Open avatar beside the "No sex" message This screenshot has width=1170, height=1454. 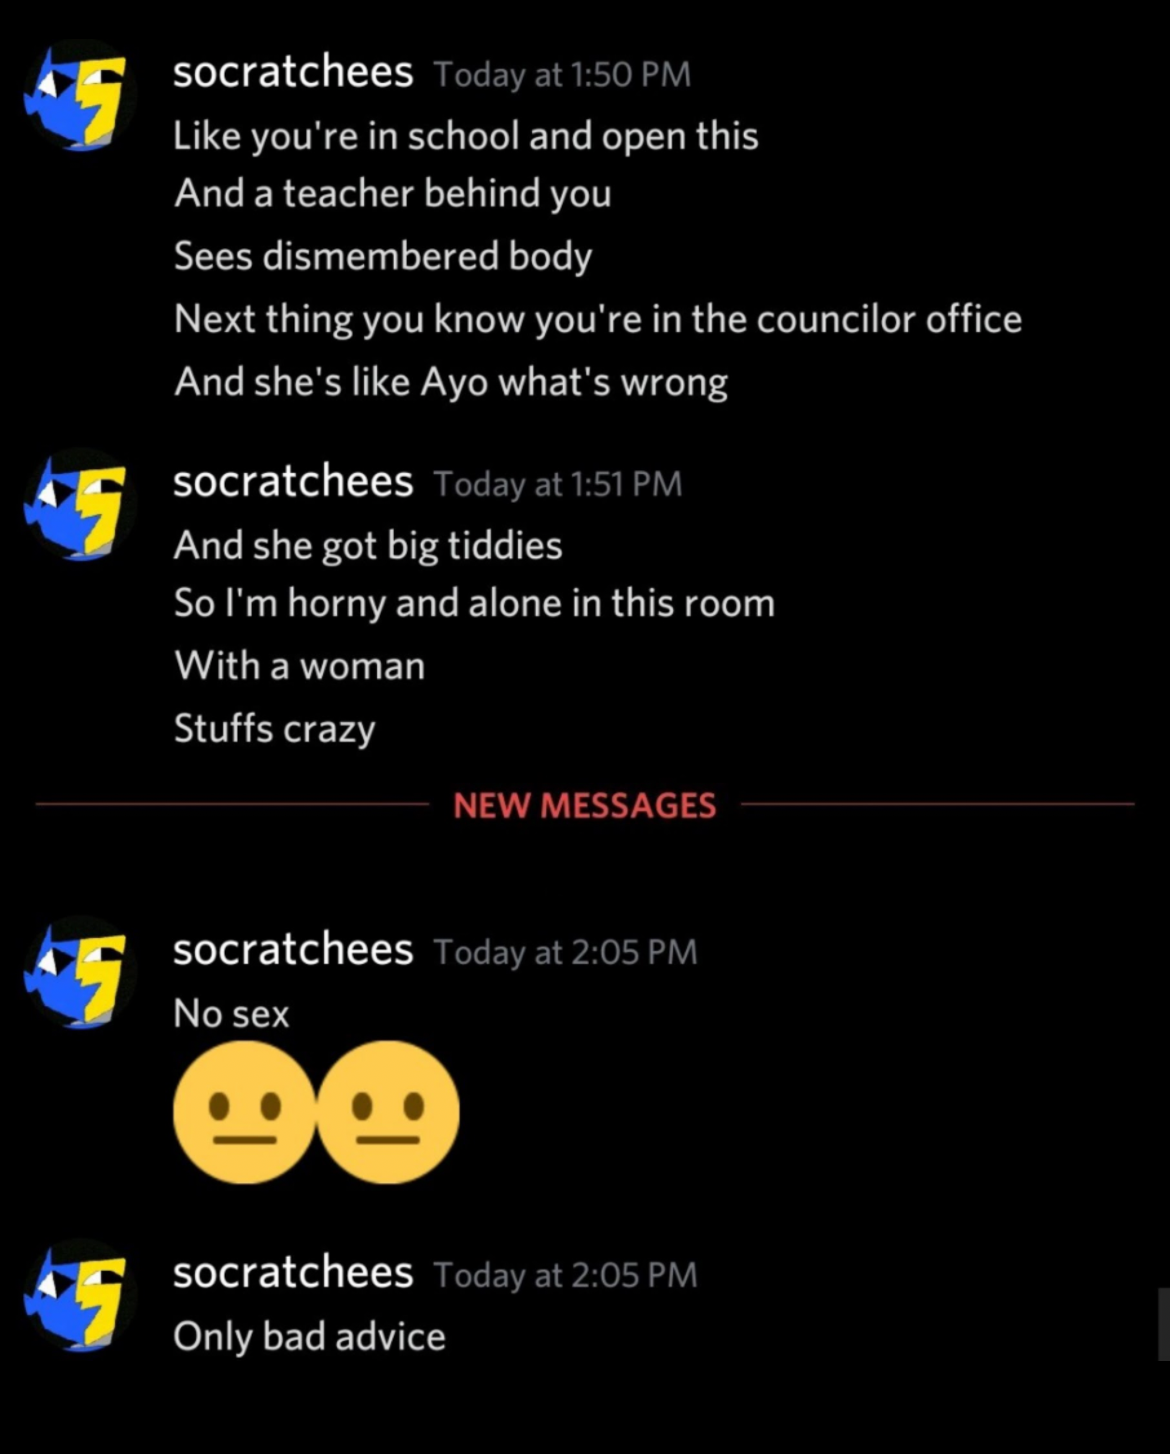pyautogui.click(x=80, y=972)
